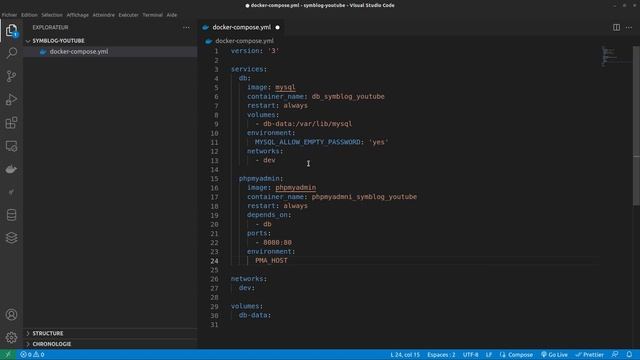
Task: Click the 8080:80 port mapping text
Action: tap(277, 242)
